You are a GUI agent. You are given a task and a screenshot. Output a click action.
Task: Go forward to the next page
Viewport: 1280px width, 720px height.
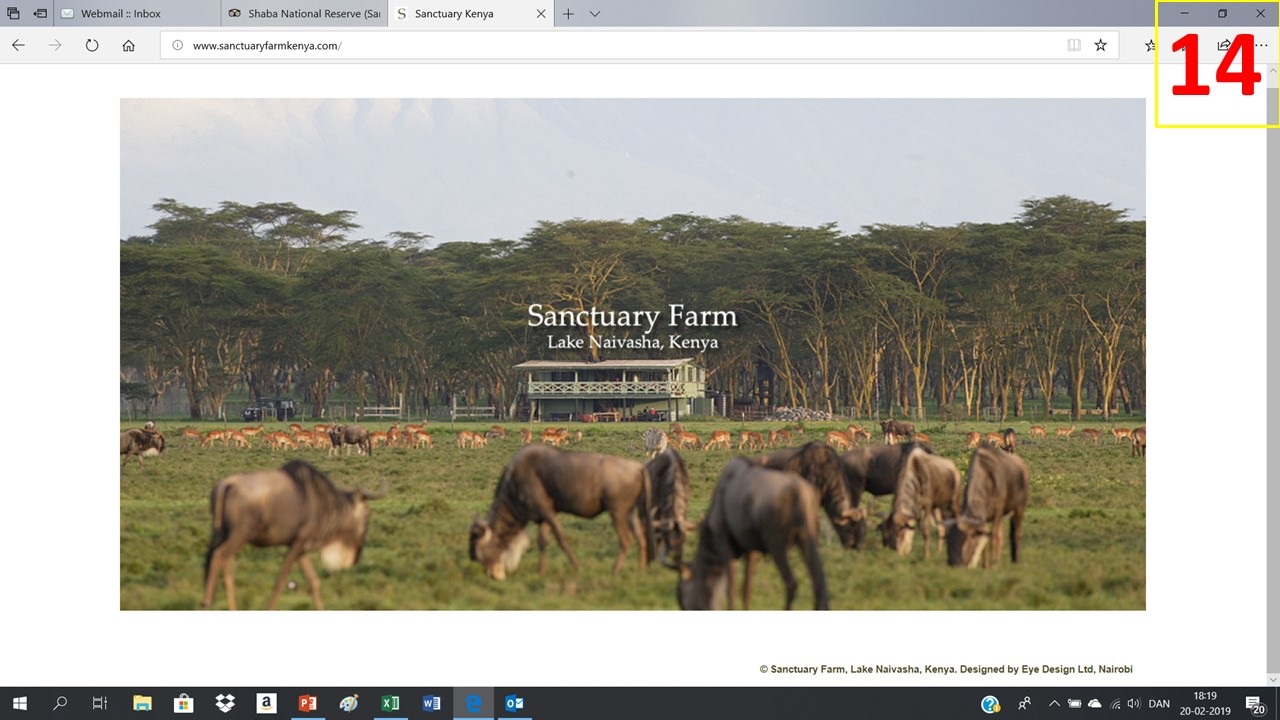coord(55,45)
